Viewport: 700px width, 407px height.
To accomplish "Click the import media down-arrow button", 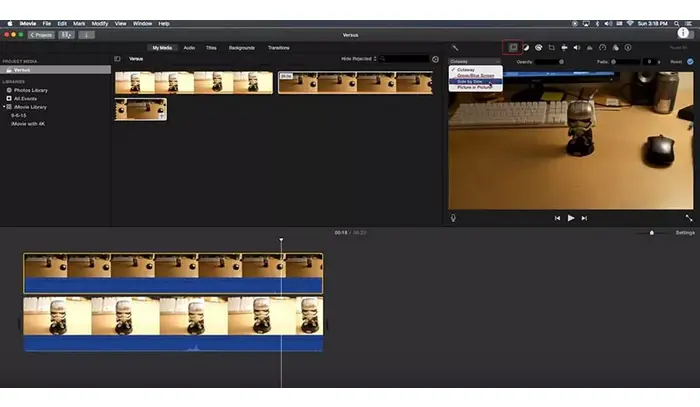I will (x=86, y=35).
